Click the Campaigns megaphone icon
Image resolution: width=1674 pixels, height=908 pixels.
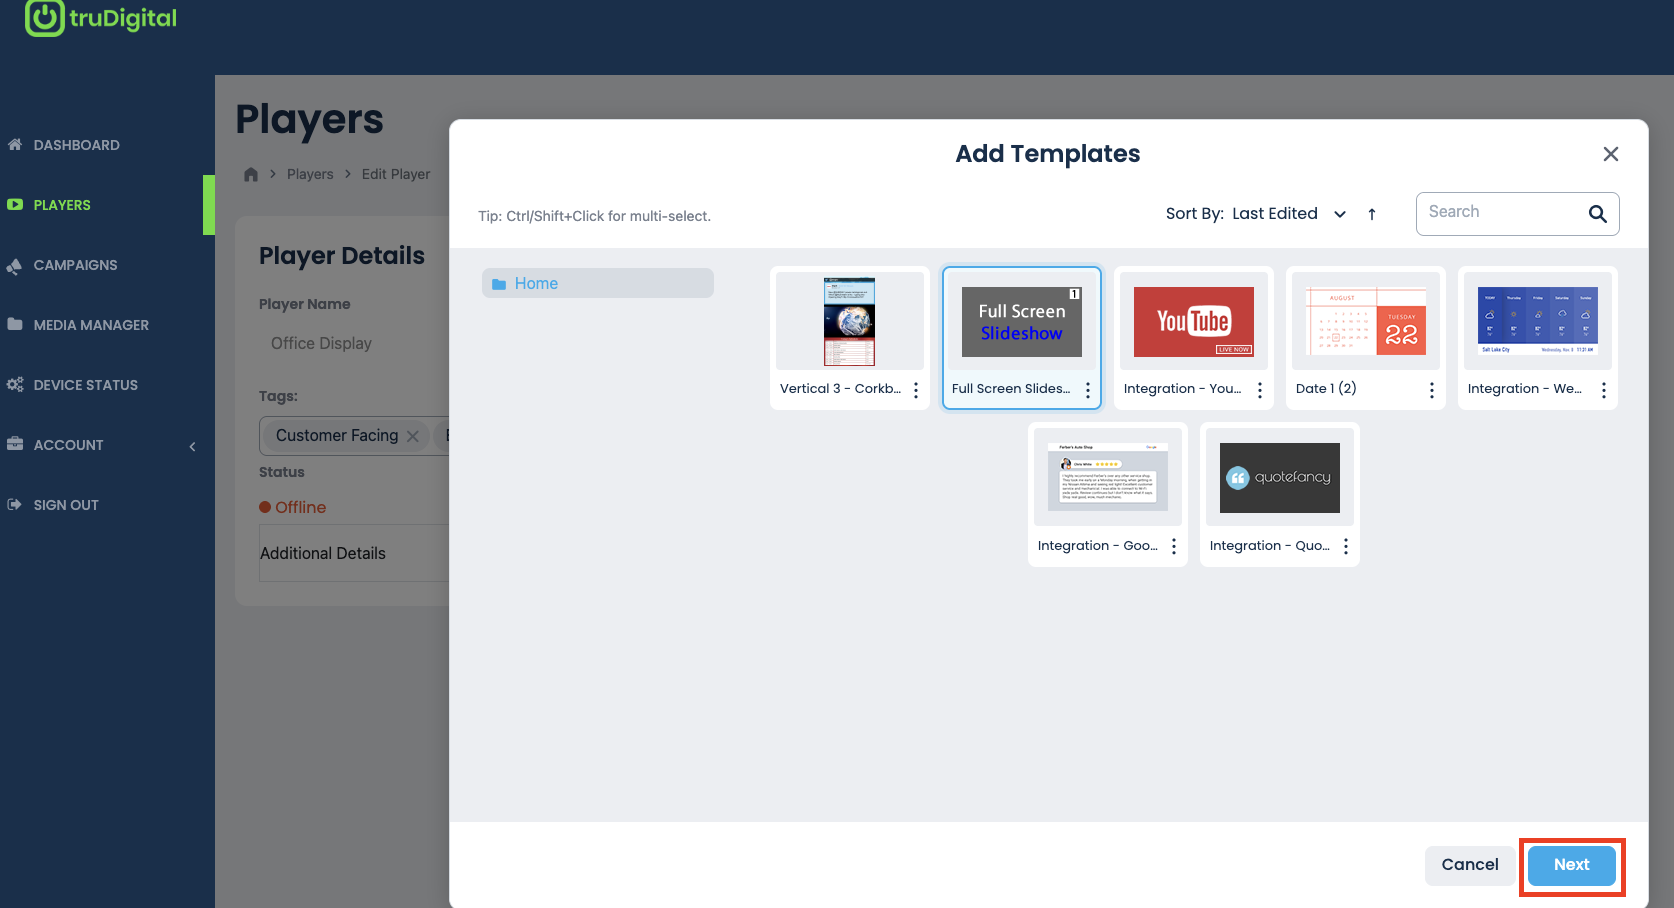click(15, 266)
